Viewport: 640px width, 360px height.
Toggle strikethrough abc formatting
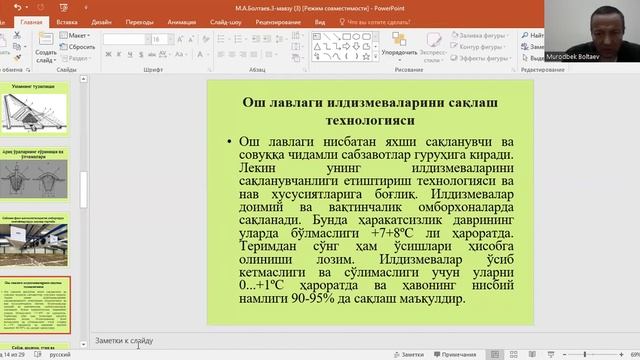tap(151, 54)
